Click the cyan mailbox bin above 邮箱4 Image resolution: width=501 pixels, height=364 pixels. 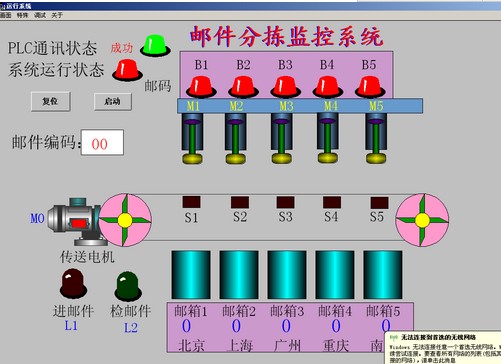pyautogui.click(x=335, y=275)
